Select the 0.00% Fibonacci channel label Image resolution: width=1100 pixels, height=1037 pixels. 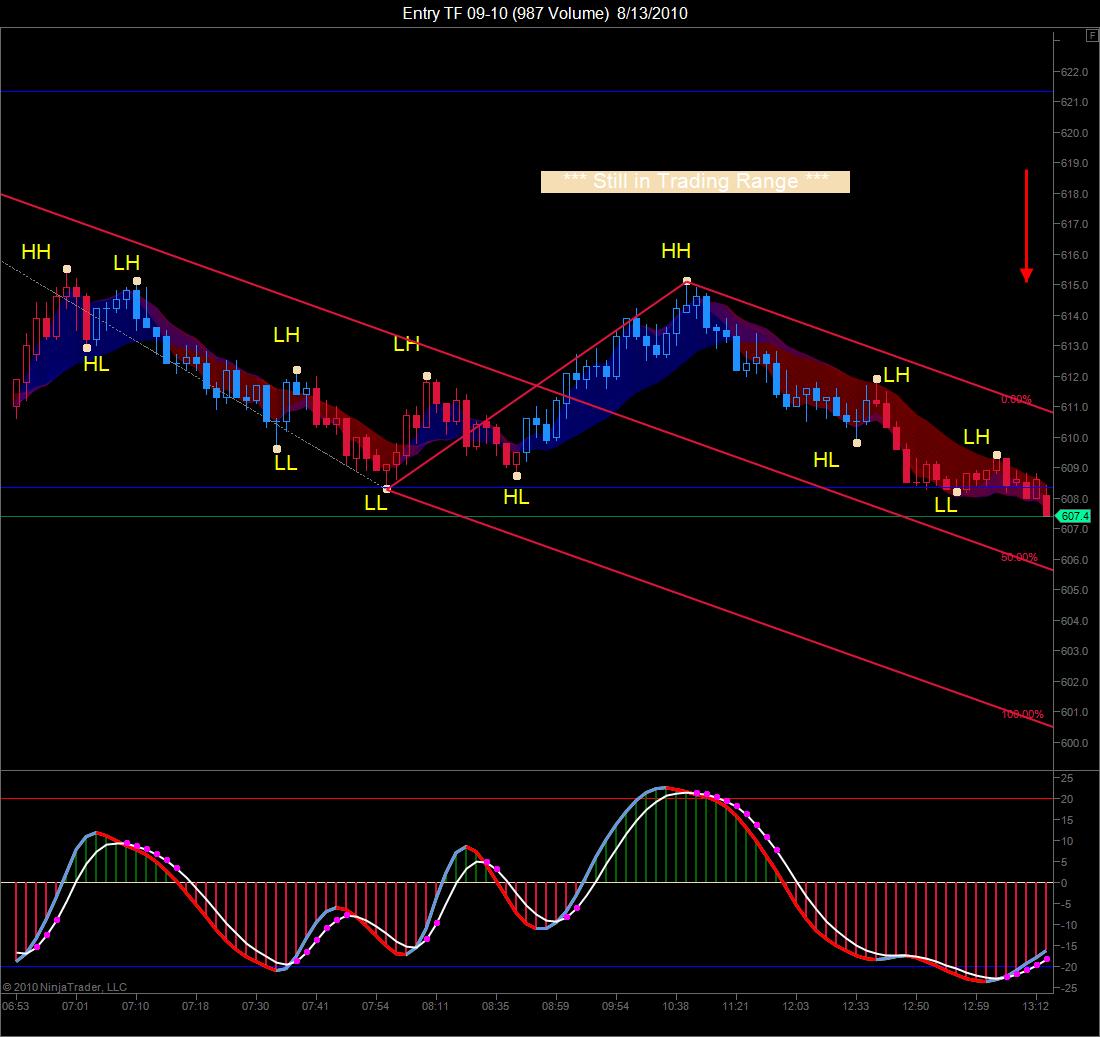[1017, 399]
